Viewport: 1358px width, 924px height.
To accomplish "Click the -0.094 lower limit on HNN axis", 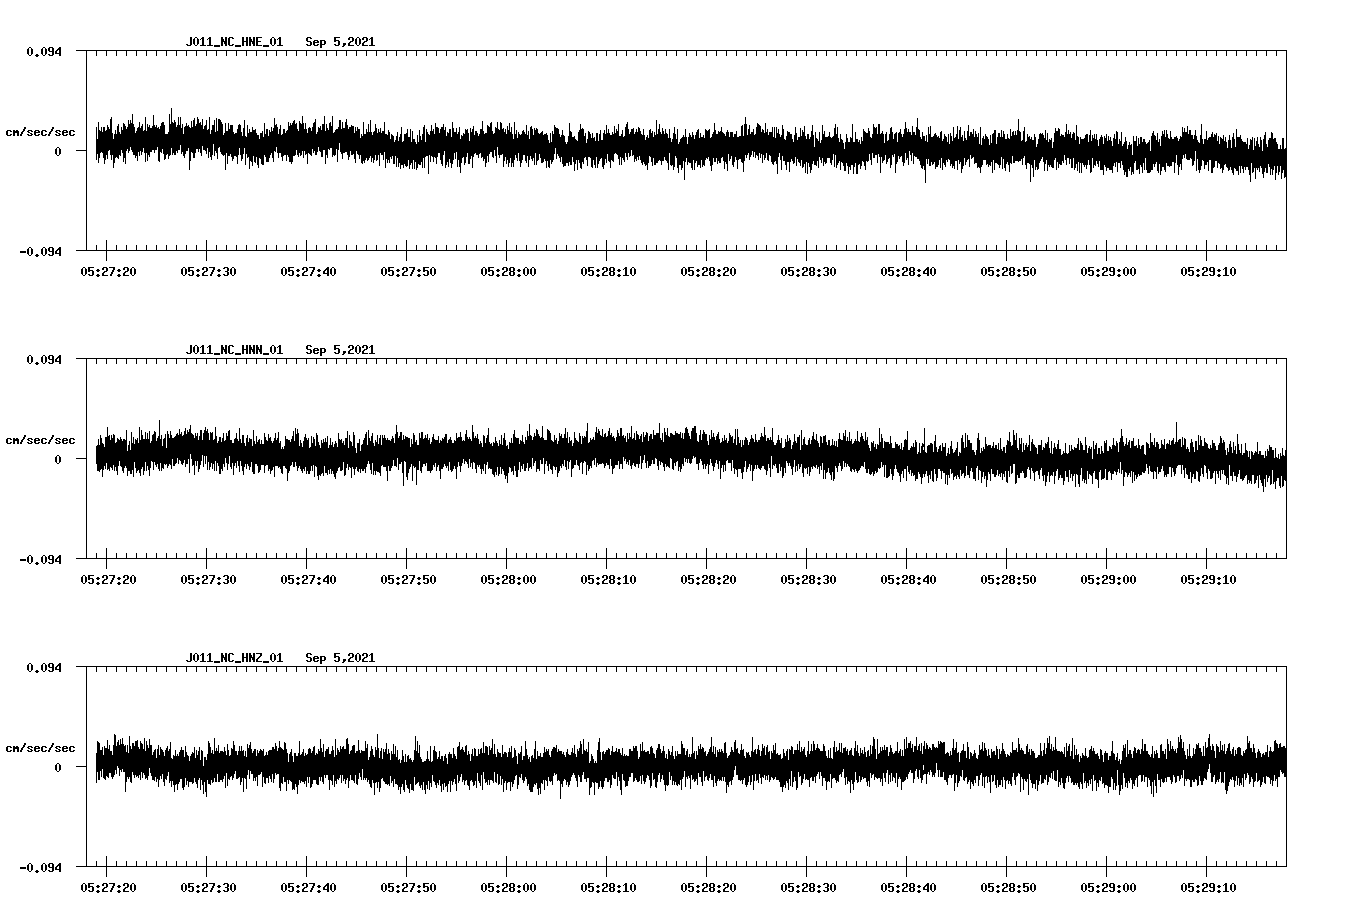I will tap(40, 559).
